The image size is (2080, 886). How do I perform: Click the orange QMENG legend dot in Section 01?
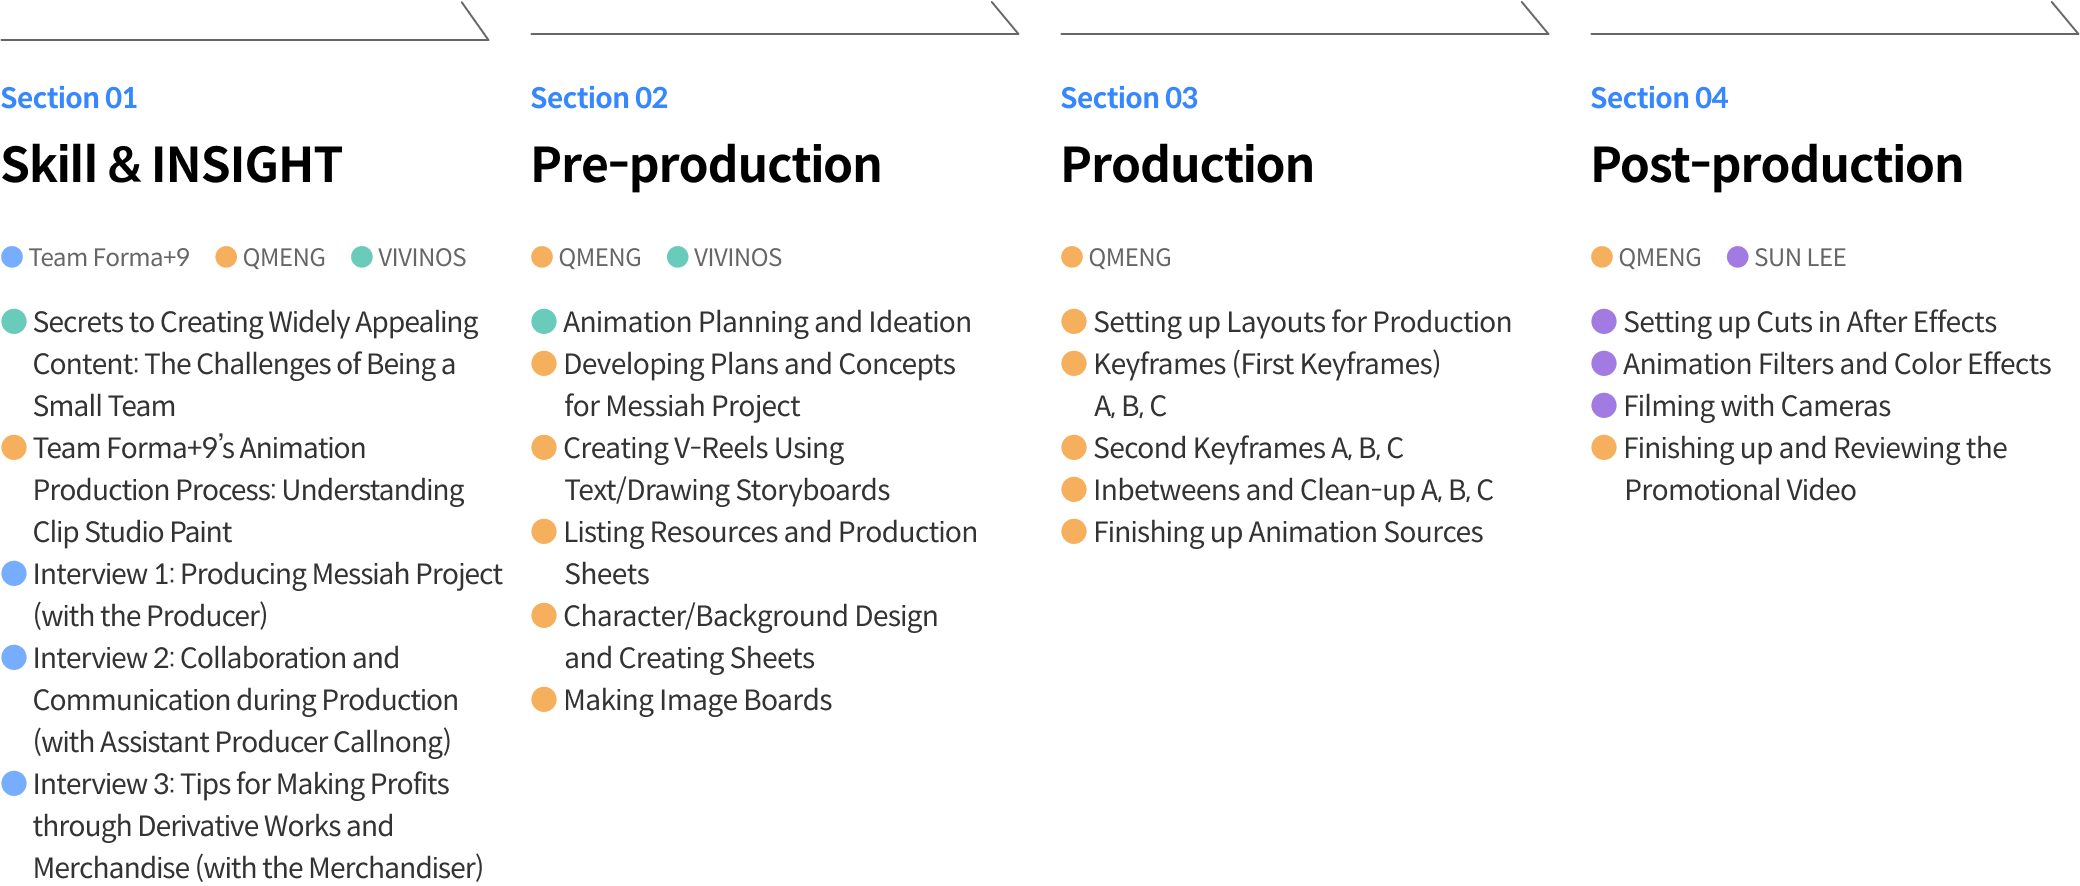tap(226, 257)
